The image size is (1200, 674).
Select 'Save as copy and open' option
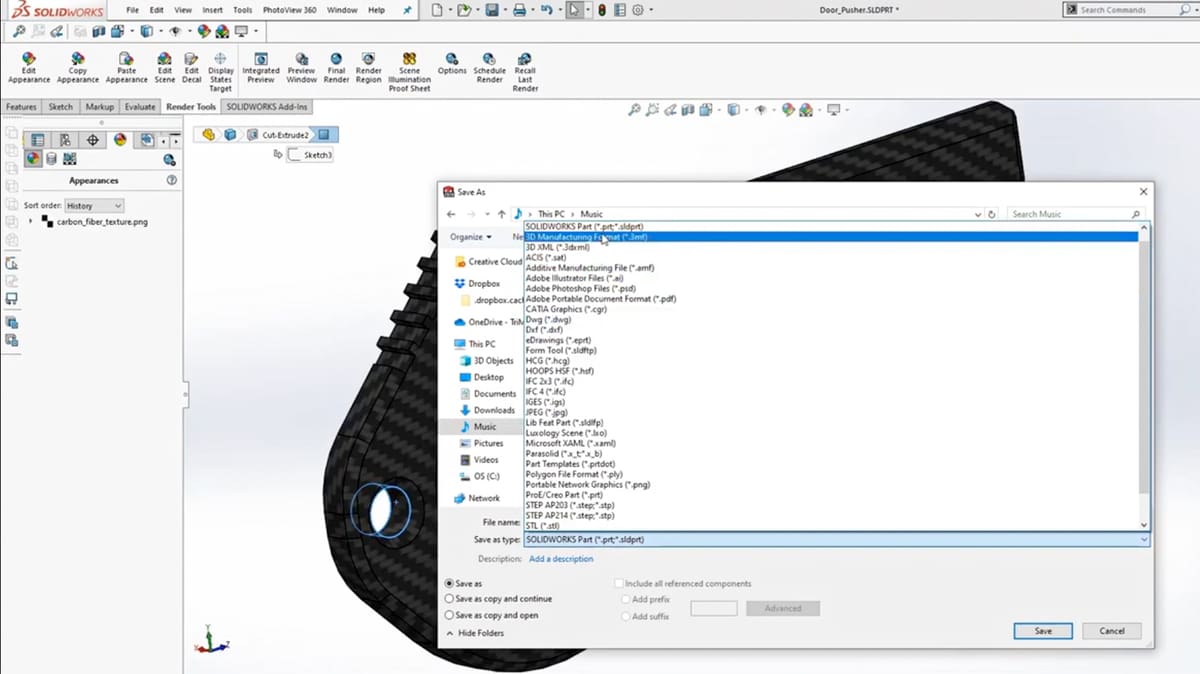[449, 615]
